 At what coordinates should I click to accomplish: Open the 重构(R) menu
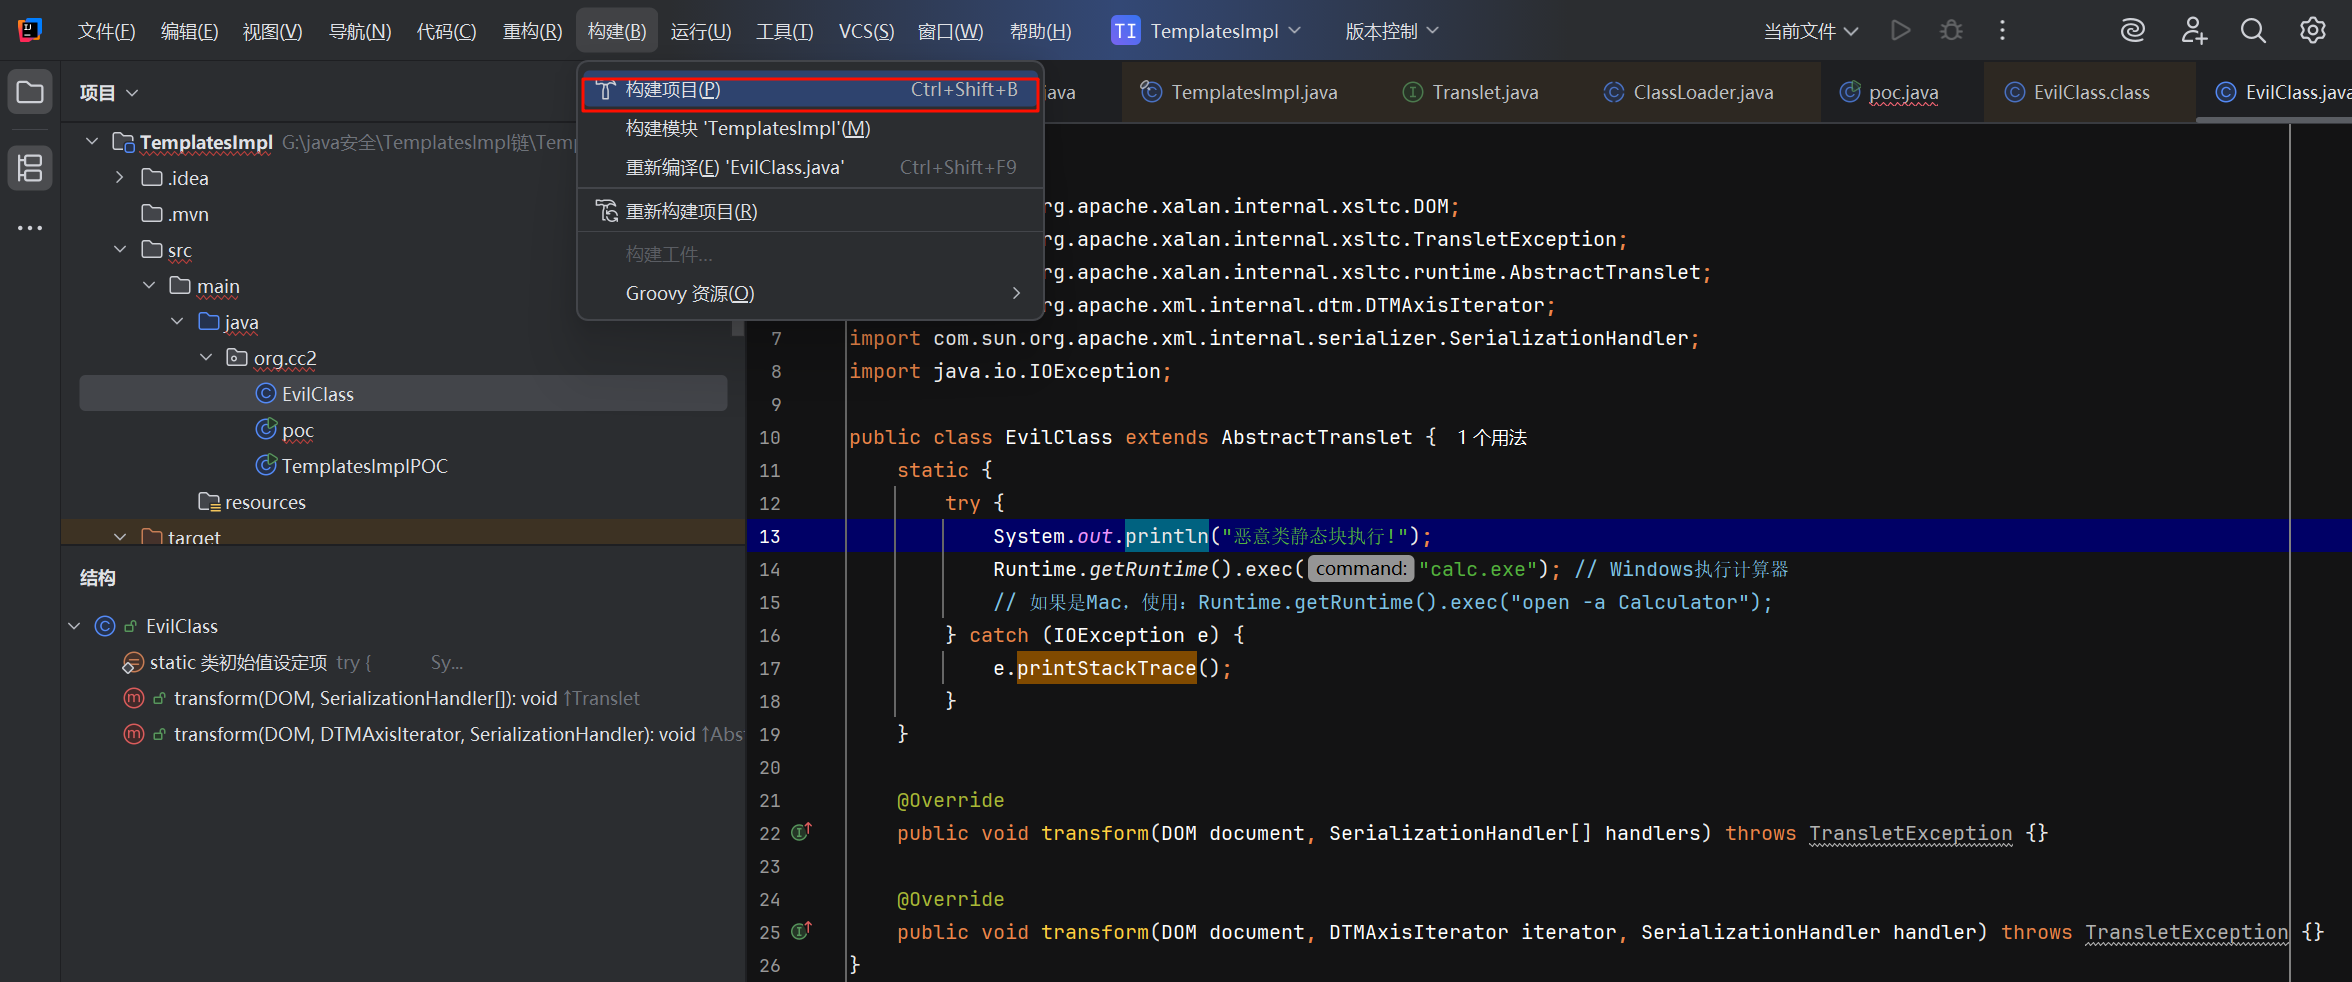coord(532,31)
